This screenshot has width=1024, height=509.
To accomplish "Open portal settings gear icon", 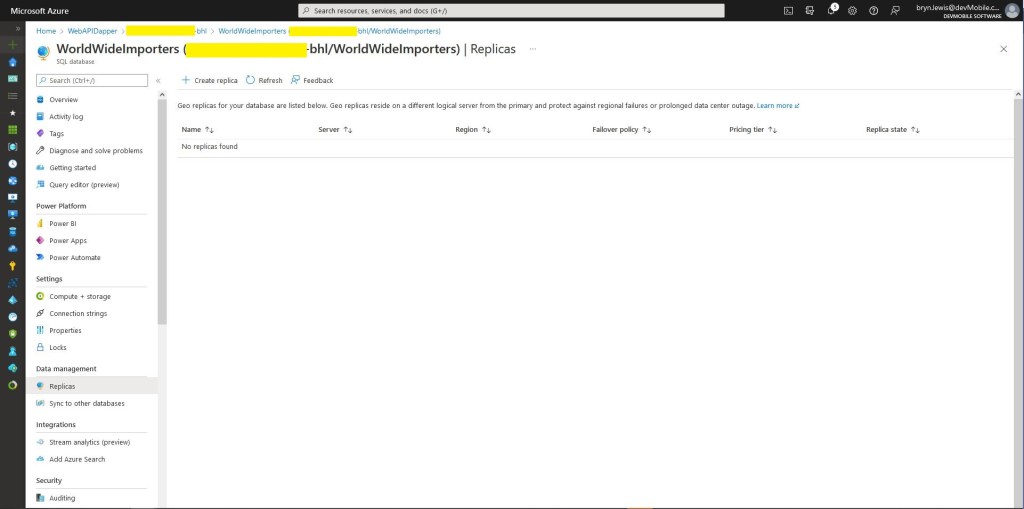I will coord(852,10).
